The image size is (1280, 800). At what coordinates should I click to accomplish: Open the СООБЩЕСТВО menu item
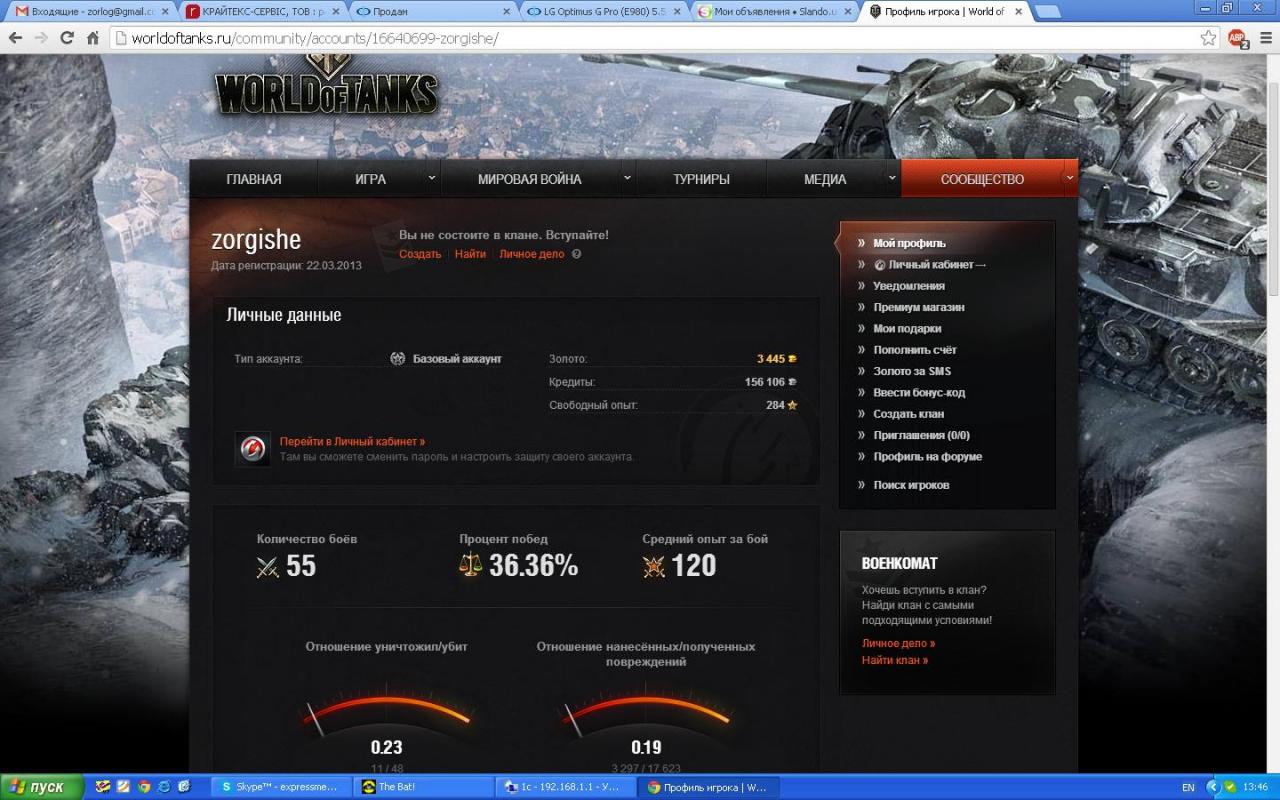click(982, 179)
